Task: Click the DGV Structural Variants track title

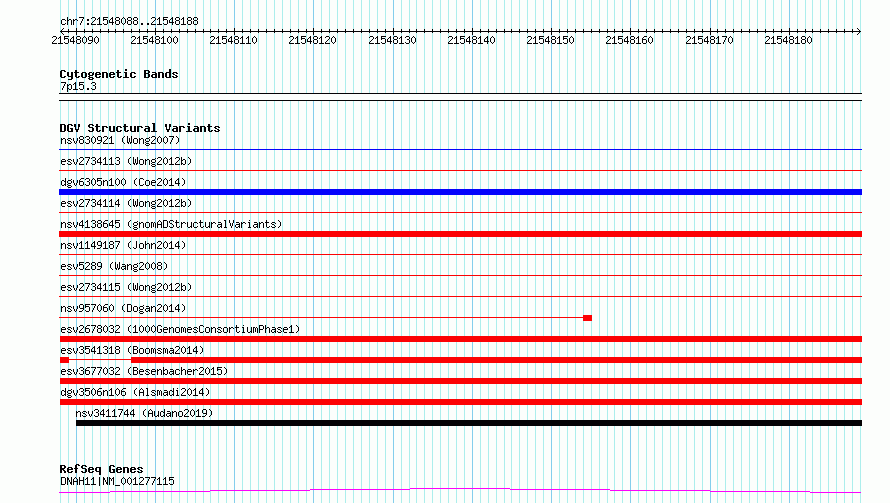Action: [x=140, y=128]
